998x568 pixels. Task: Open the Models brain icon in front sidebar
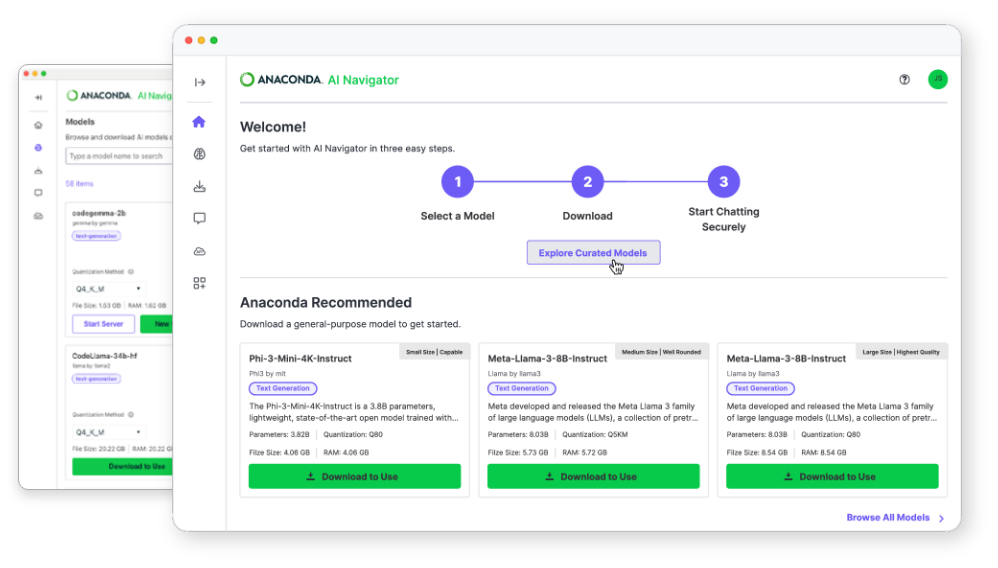(199, 154)
